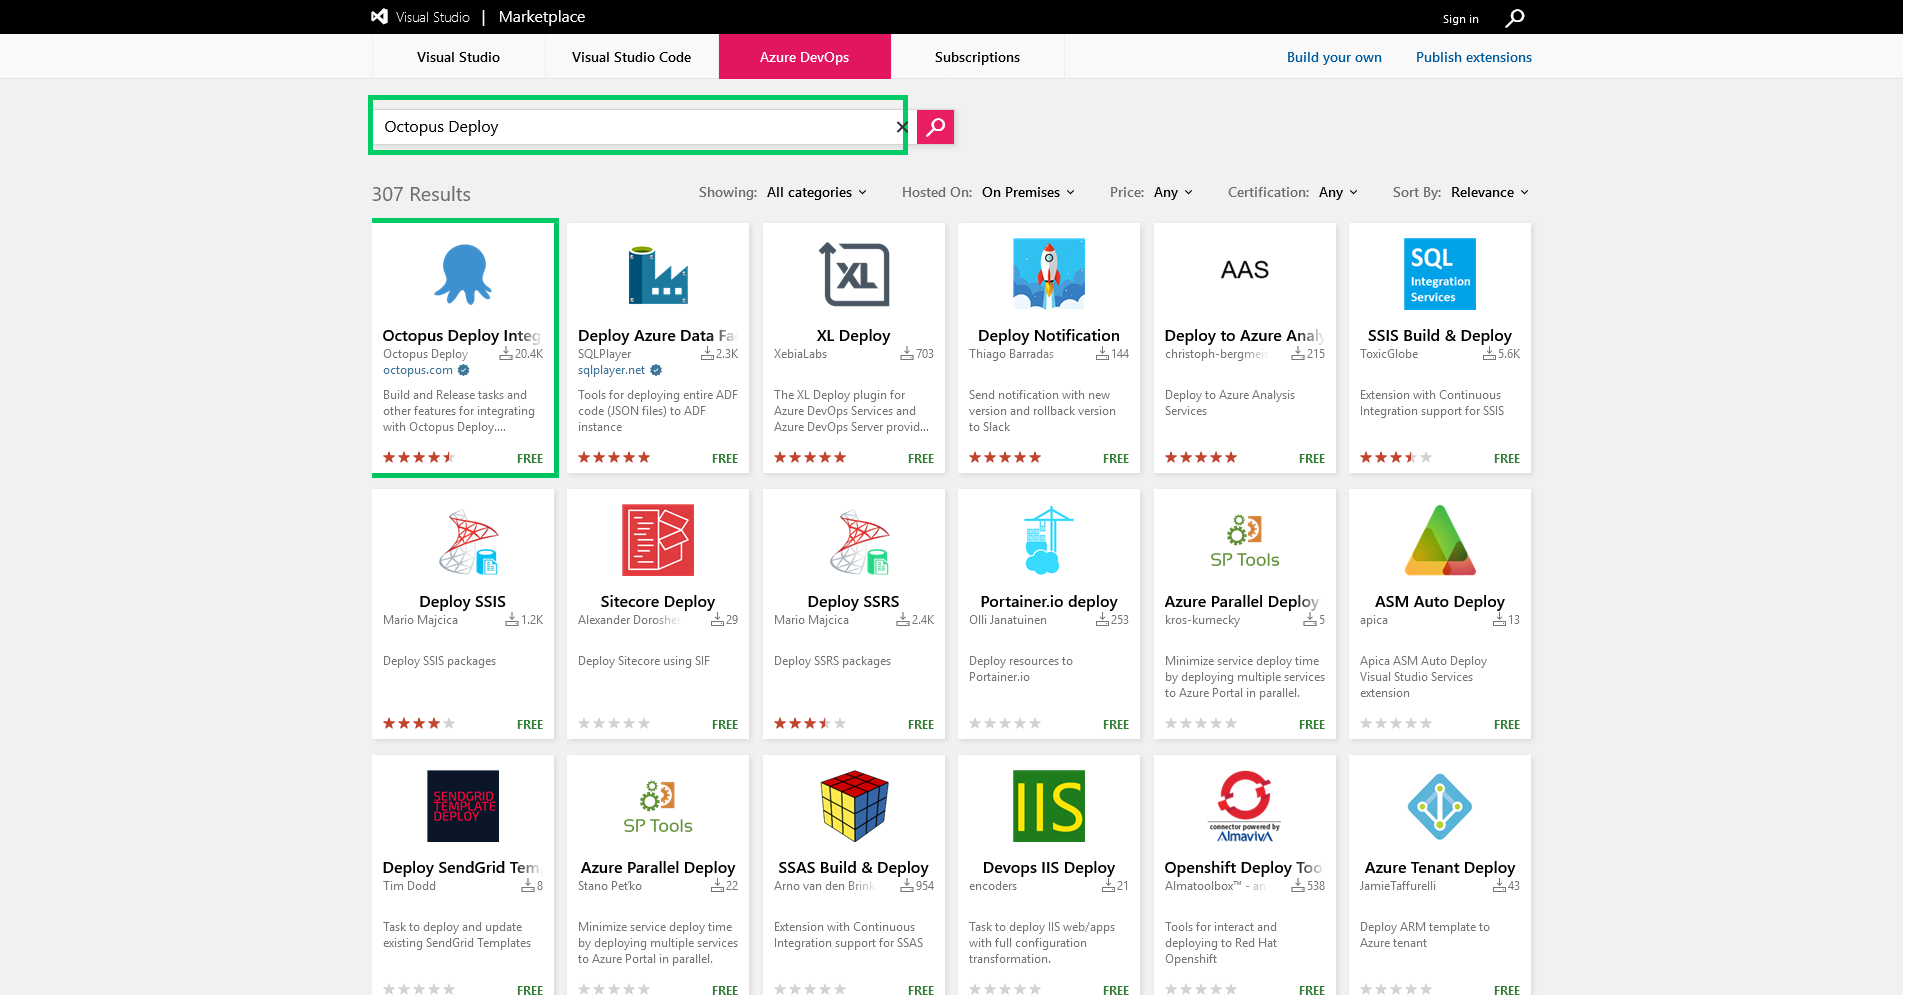Select the Deploy SSIS extension icon
The image size is (1920, 995).
(x=467, y=541)
